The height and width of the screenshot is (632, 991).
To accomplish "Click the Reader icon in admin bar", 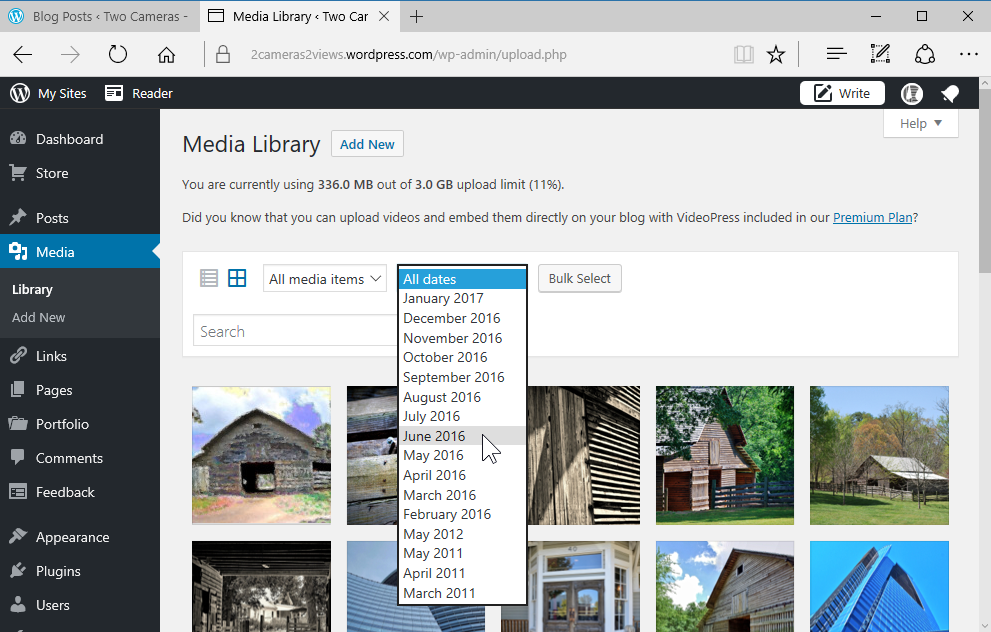I will coord(115,93).
